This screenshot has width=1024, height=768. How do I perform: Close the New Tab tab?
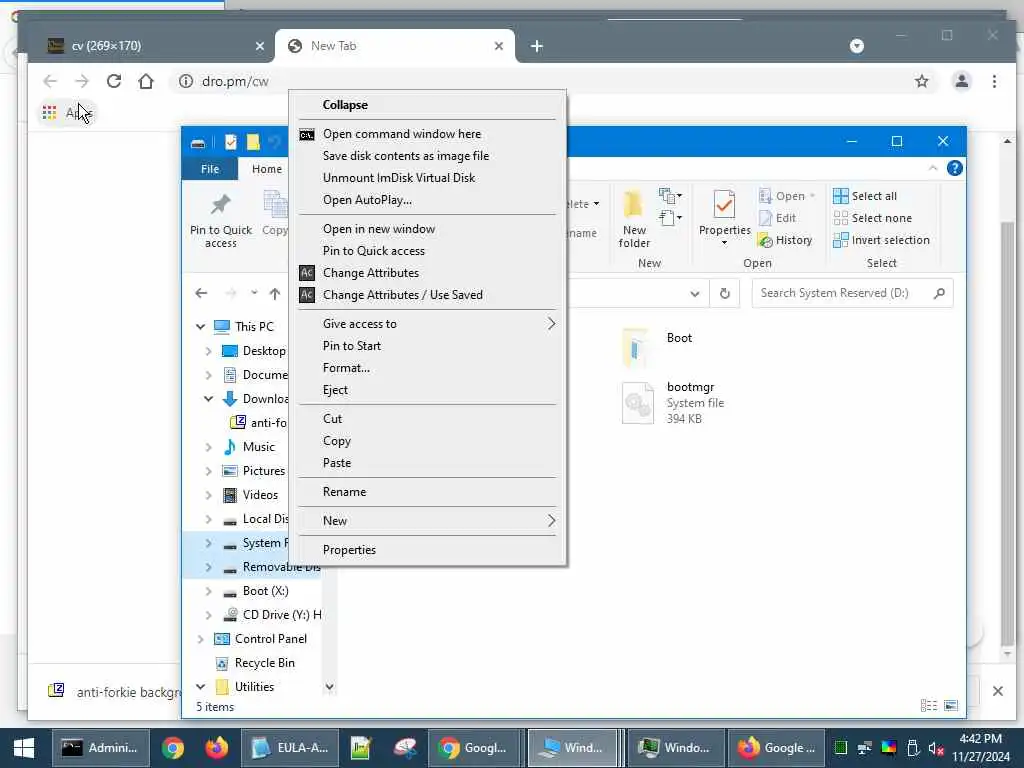pyautogui.click(x=499, y=46)
